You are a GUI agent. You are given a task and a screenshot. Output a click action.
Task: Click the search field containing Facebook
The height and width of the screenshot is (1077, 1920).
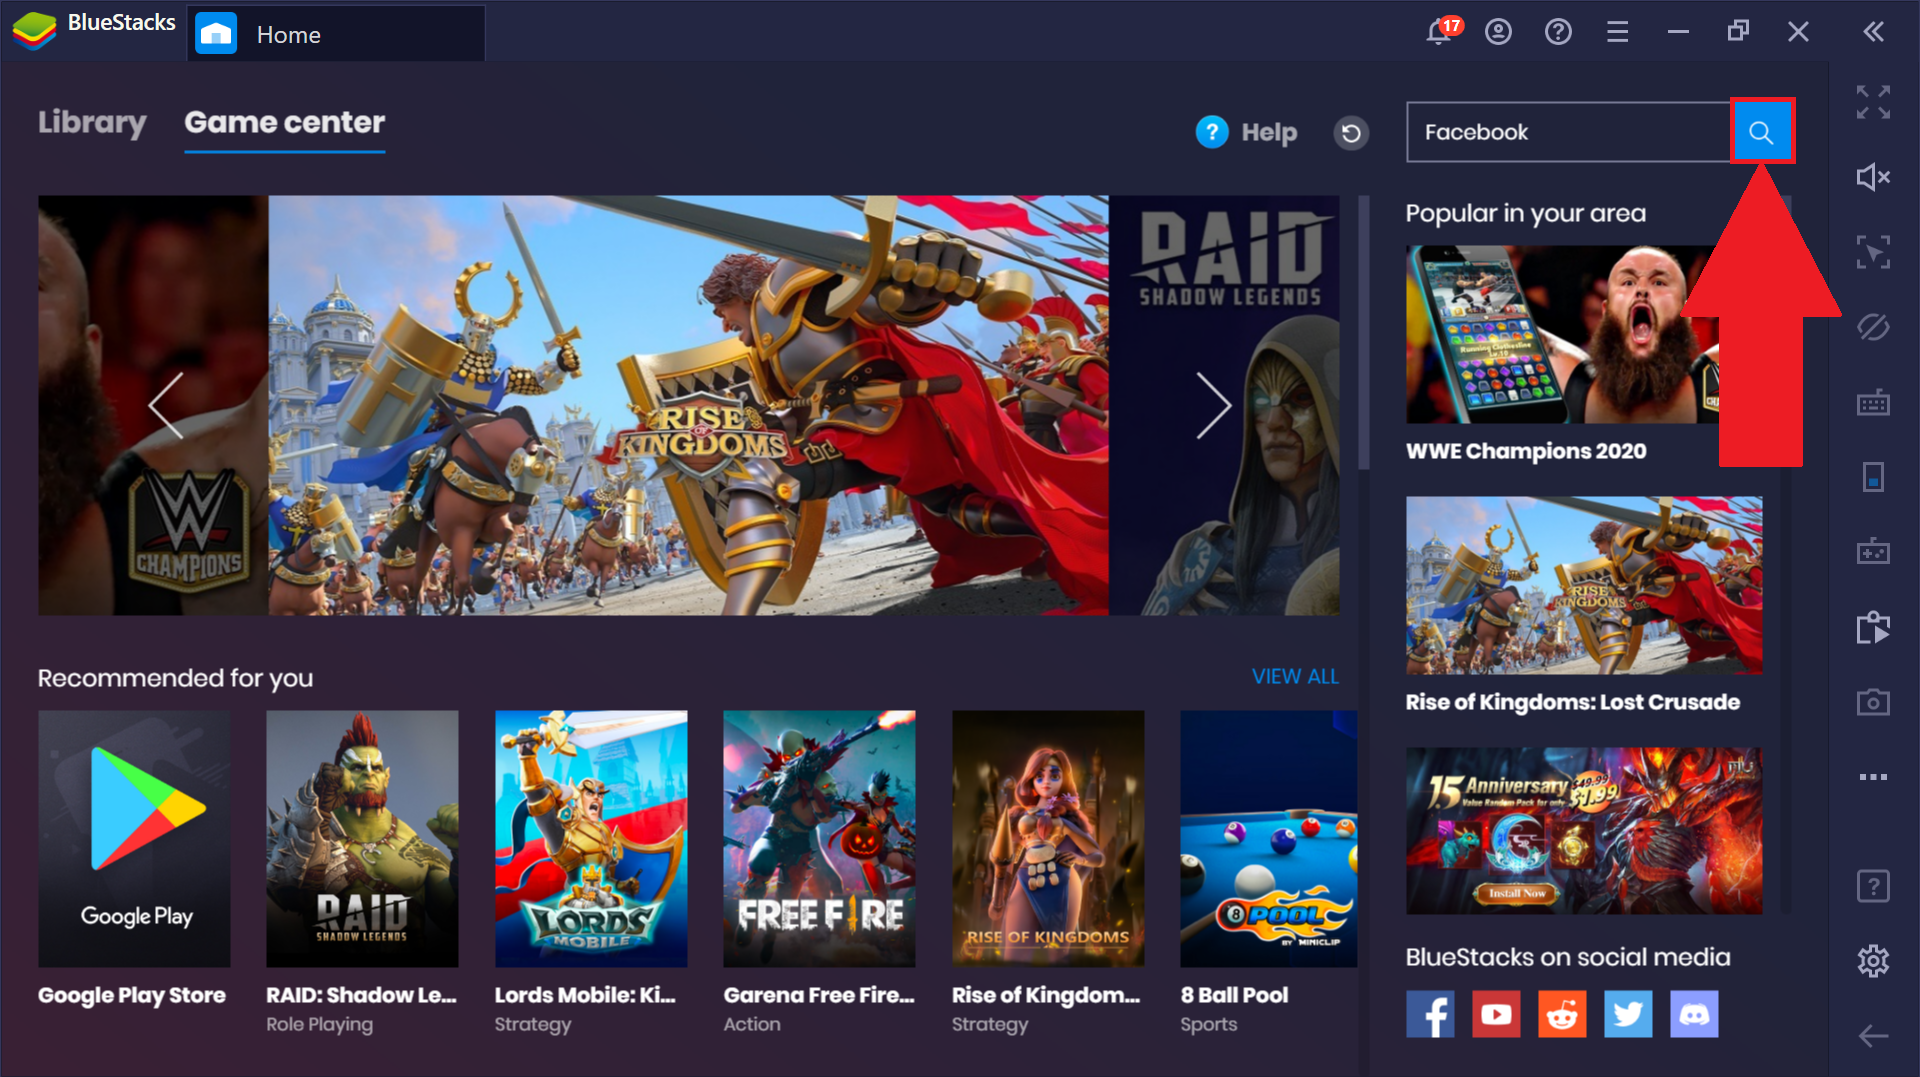click(1568, 132)
